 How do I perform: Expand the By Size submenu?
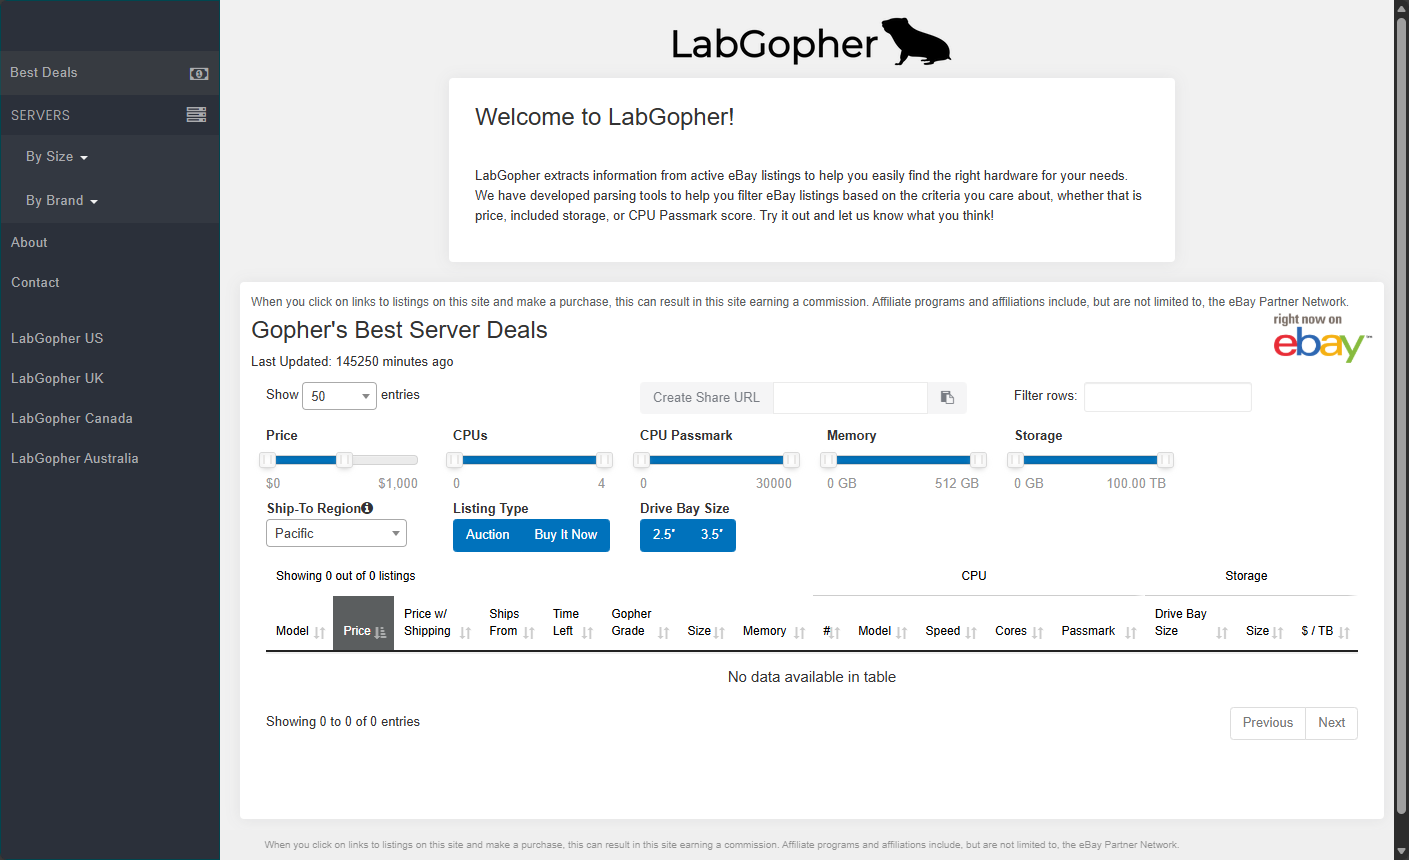tap(57, 157)
